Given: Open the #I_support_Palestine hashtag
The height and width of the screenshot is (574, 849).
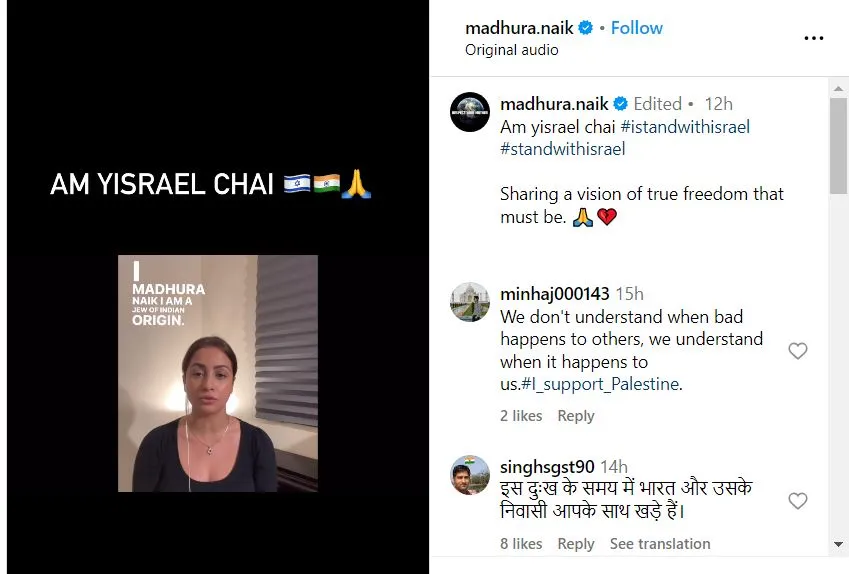Looking at the screenshot, I should 600,384.
